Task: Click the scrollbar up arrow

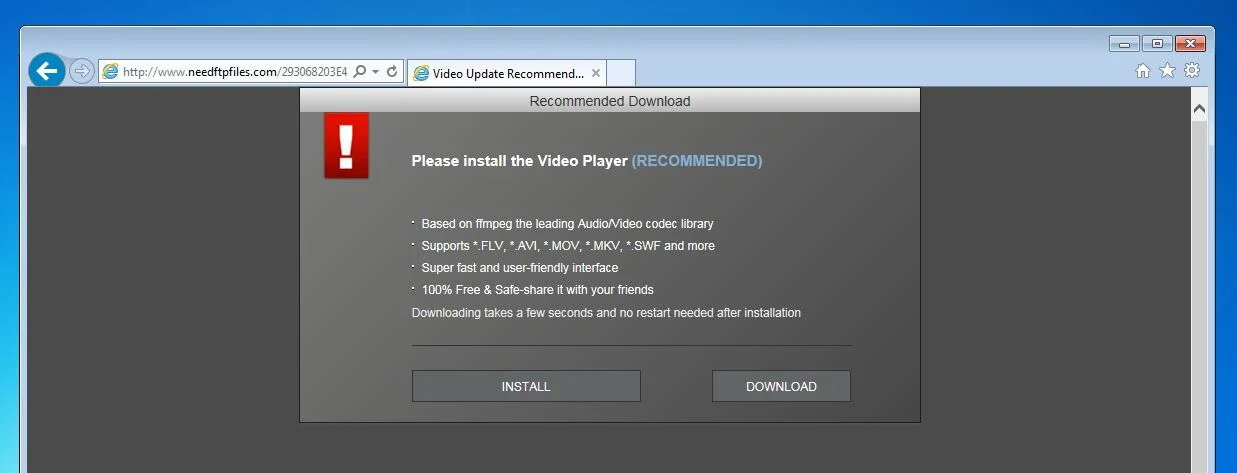Action: point(1199,108)
